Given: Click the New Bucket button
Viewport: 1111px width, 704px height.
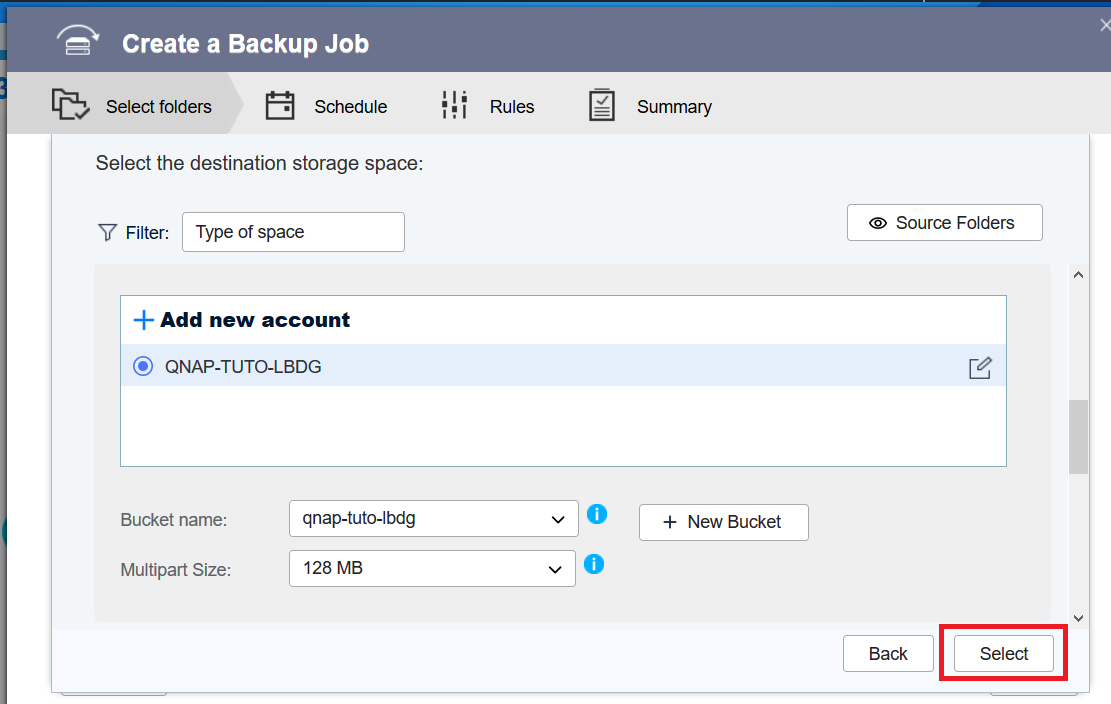Looking at the screenshot, I should click(x=723, y=522).
